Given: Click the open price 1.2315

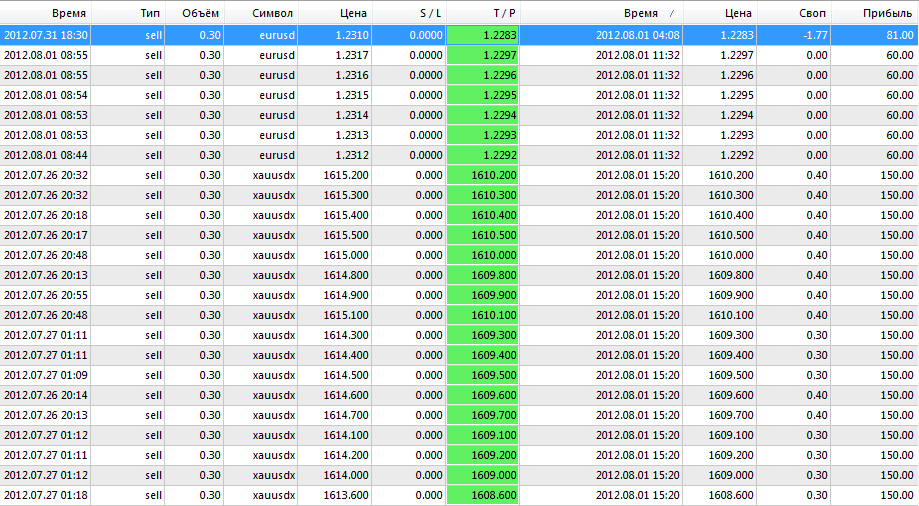Looking at the screenshot, I should pyautogui.click(x=352, y=95).
